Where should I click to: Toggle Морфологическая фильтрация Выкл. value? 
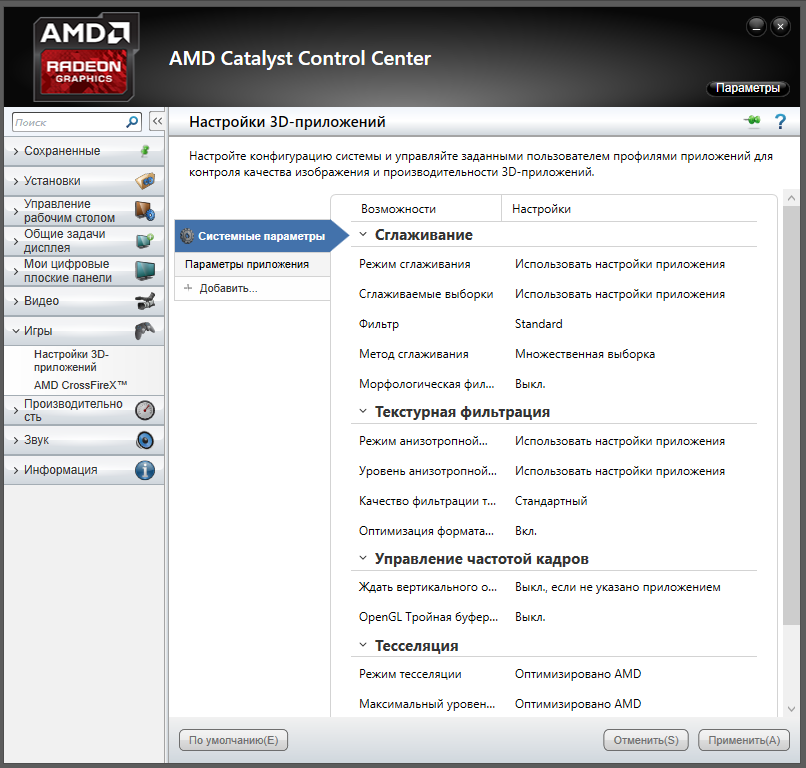[x=530, y=384]
